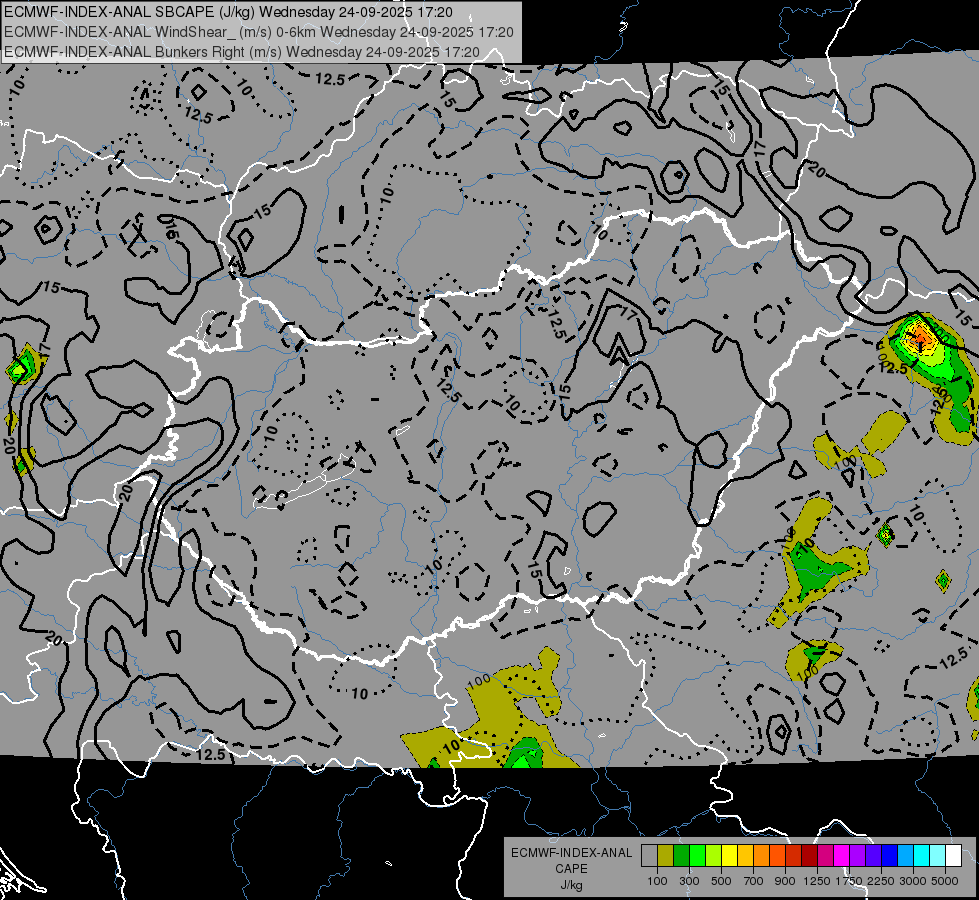This screenshot has width=979, height=900.
Task: Select the Bunkers Right title line
Action: click(242, 52)
